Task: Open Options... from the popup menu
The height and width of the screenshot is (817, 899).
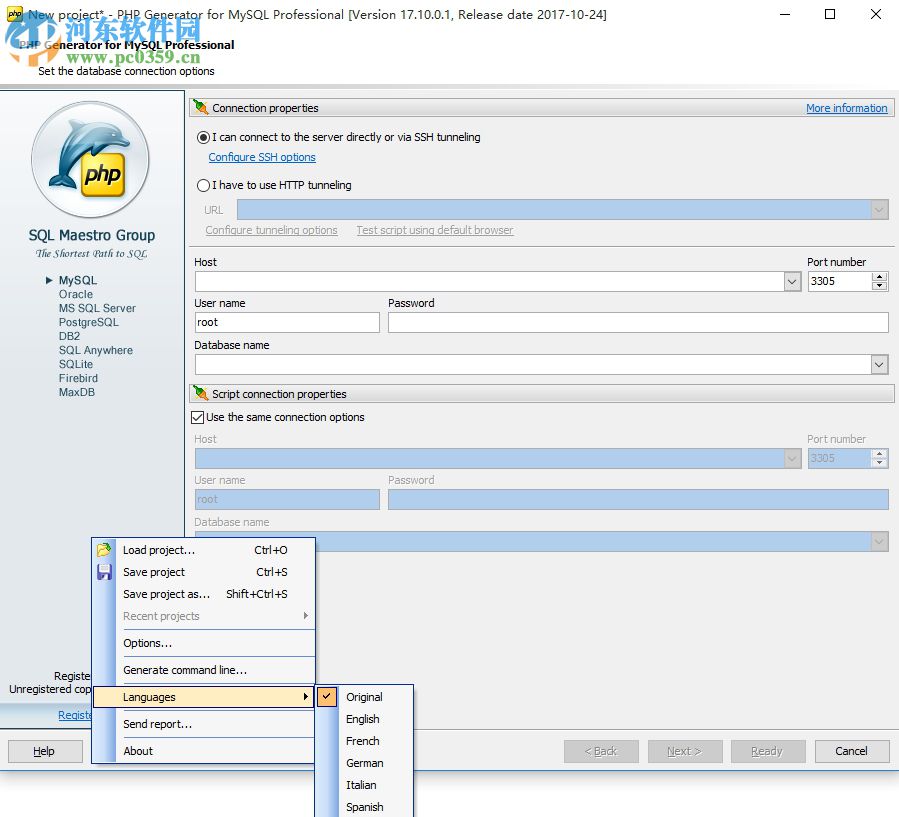Action: click(x=147, y=643)
